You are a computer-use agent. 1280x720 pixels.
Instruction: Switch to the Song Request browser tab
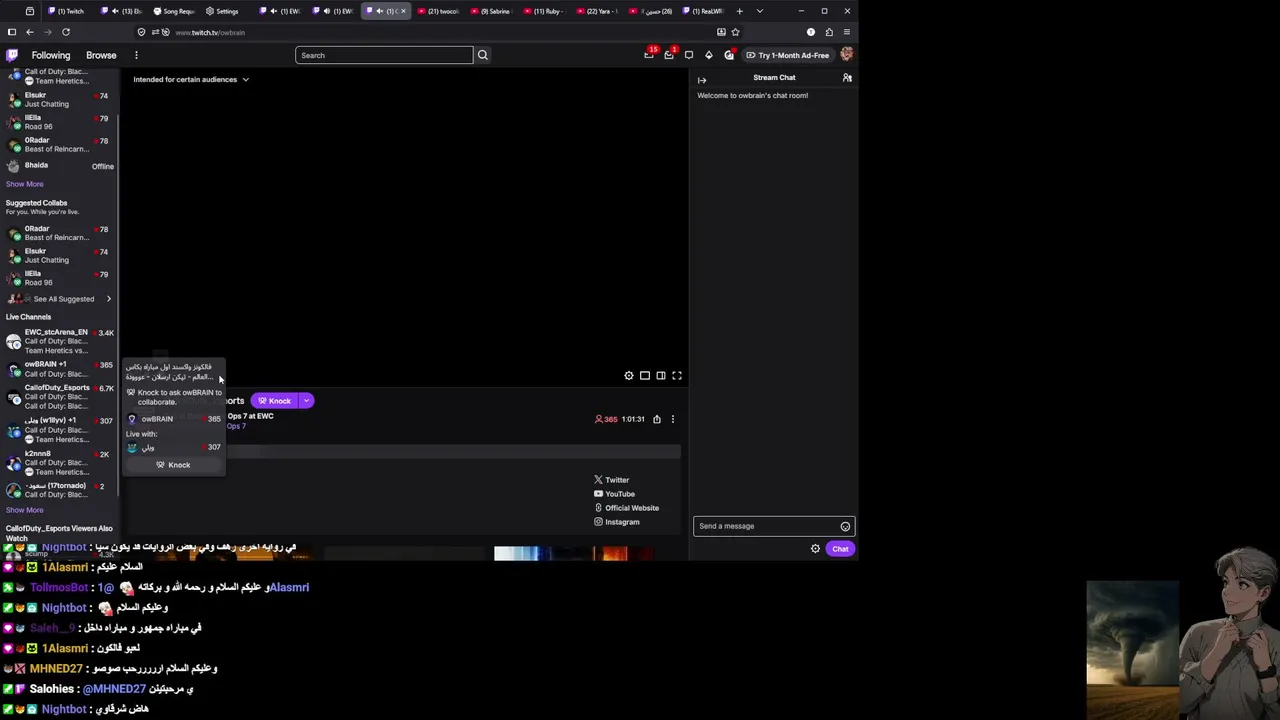[173, 11]
